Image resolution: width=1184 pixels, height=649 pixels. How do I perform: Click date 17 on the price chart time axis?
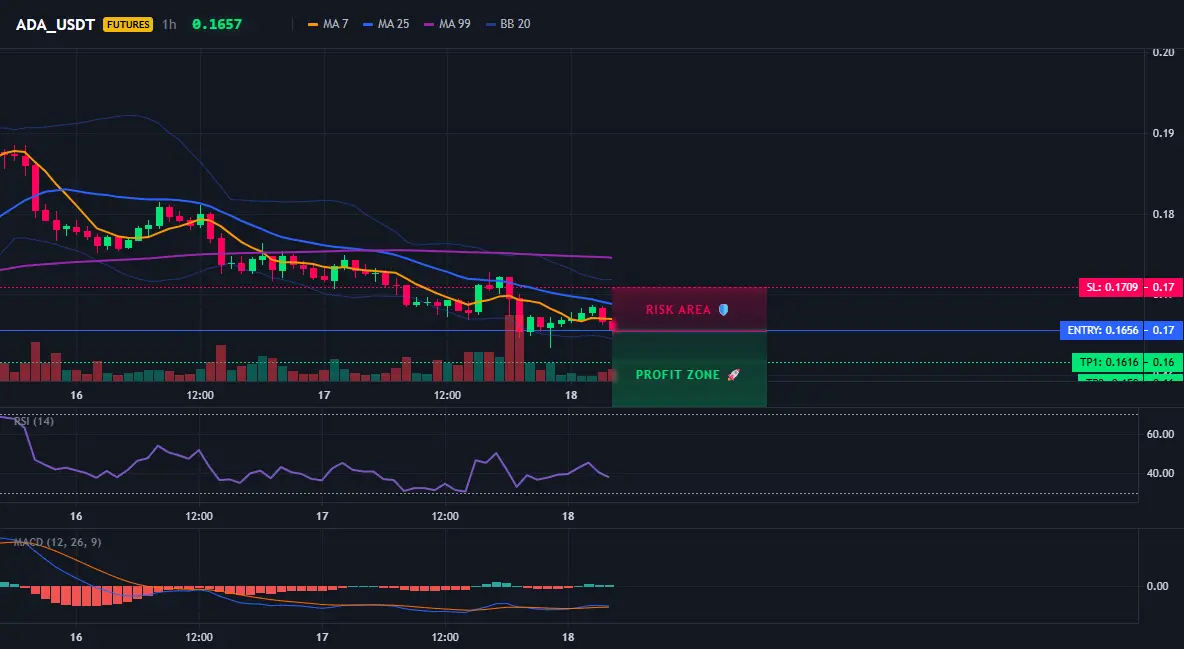[324, 395]
